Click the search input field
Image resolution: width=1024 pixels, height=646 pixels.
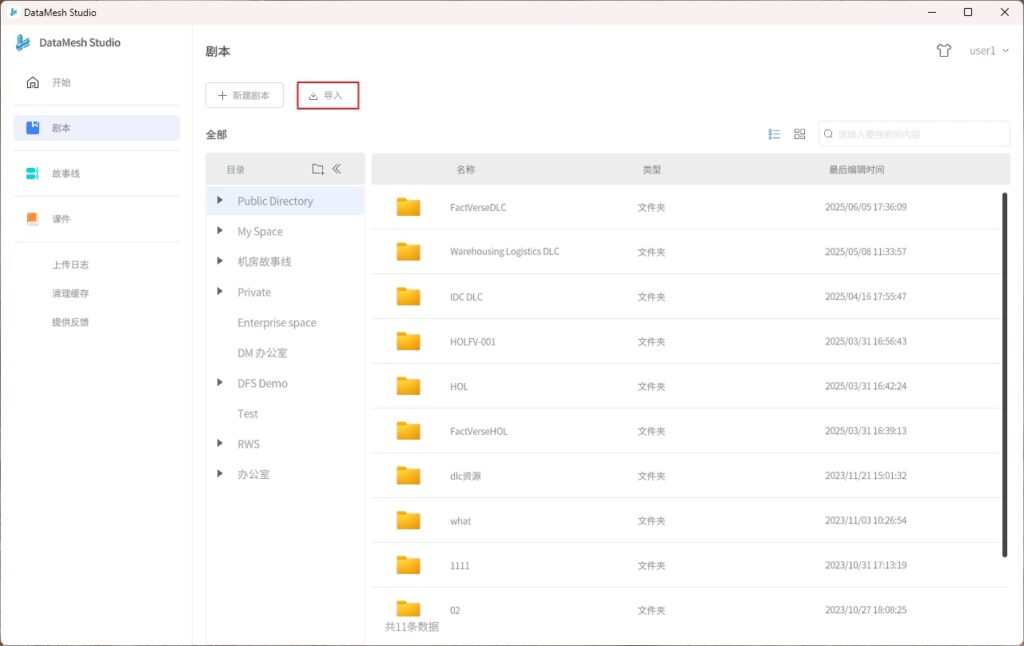click(x=920, y=134)
